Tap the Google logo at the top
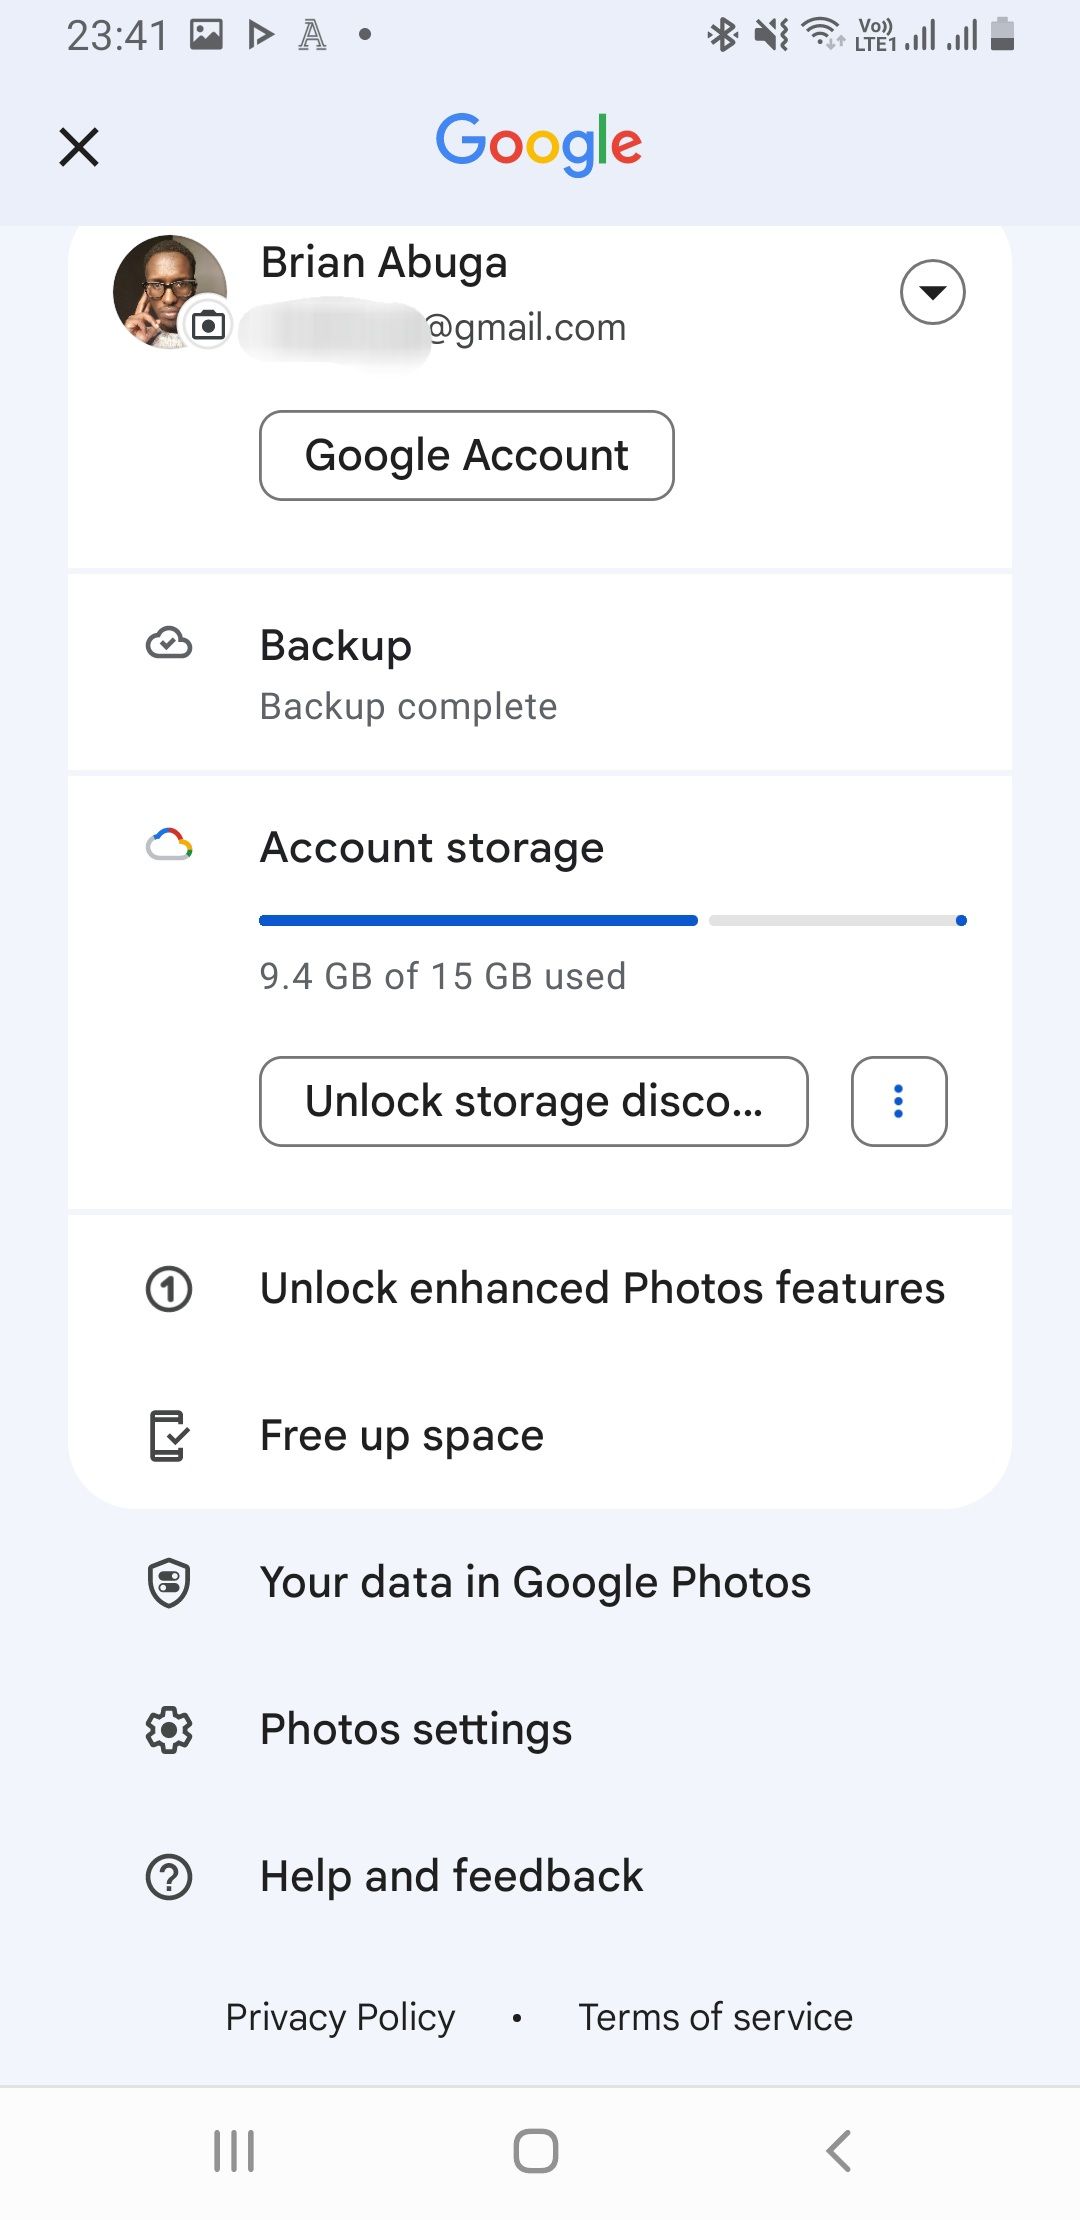This screenshot has height=2220, width=1080. click(539, 143)
